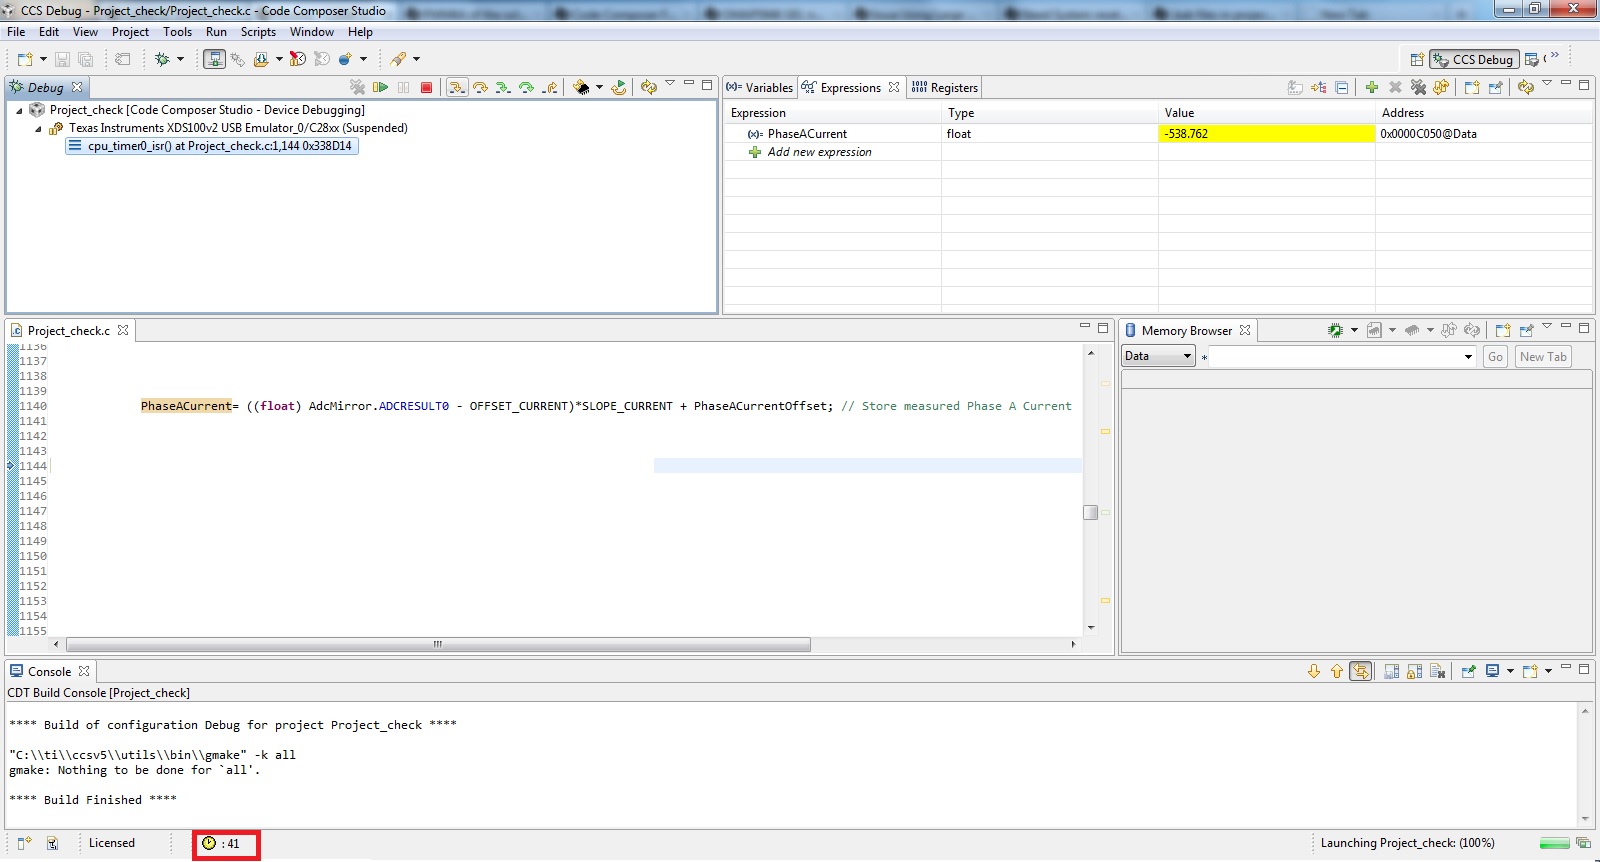Click the flashlight Search icon

click(x=398, y=60)
